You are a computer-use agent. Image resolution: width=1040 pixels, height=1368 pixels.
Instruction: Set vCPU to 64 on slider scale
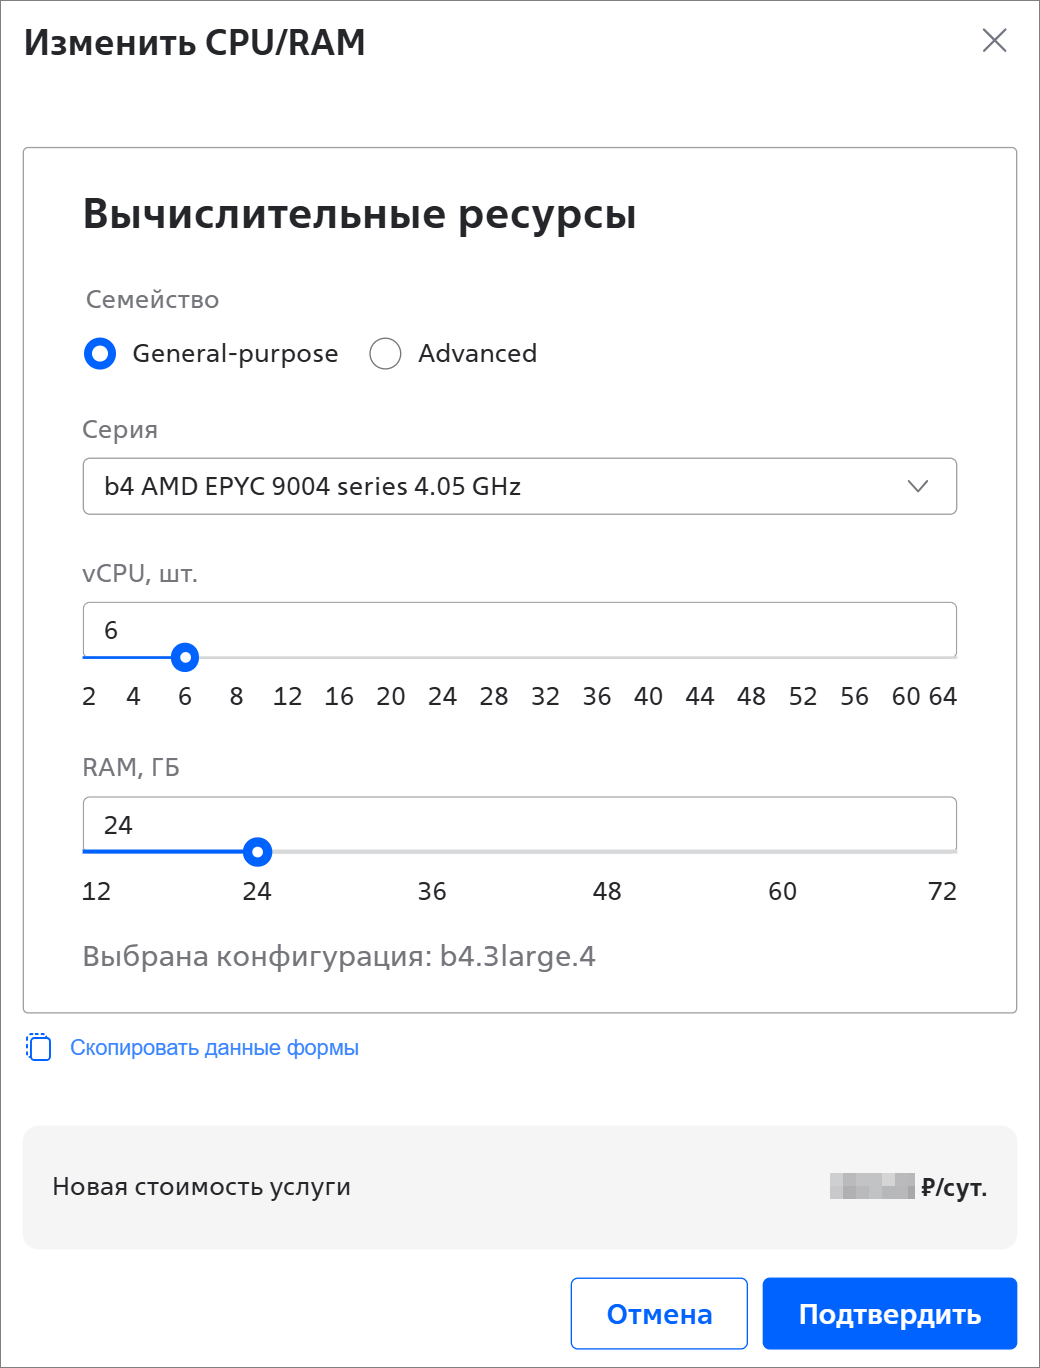point(942,697)
